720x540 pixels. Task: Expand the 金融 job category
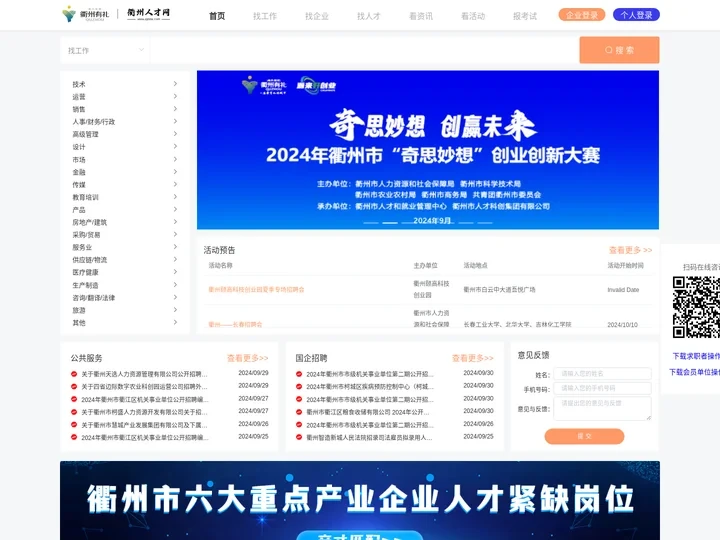pos(124,172)
